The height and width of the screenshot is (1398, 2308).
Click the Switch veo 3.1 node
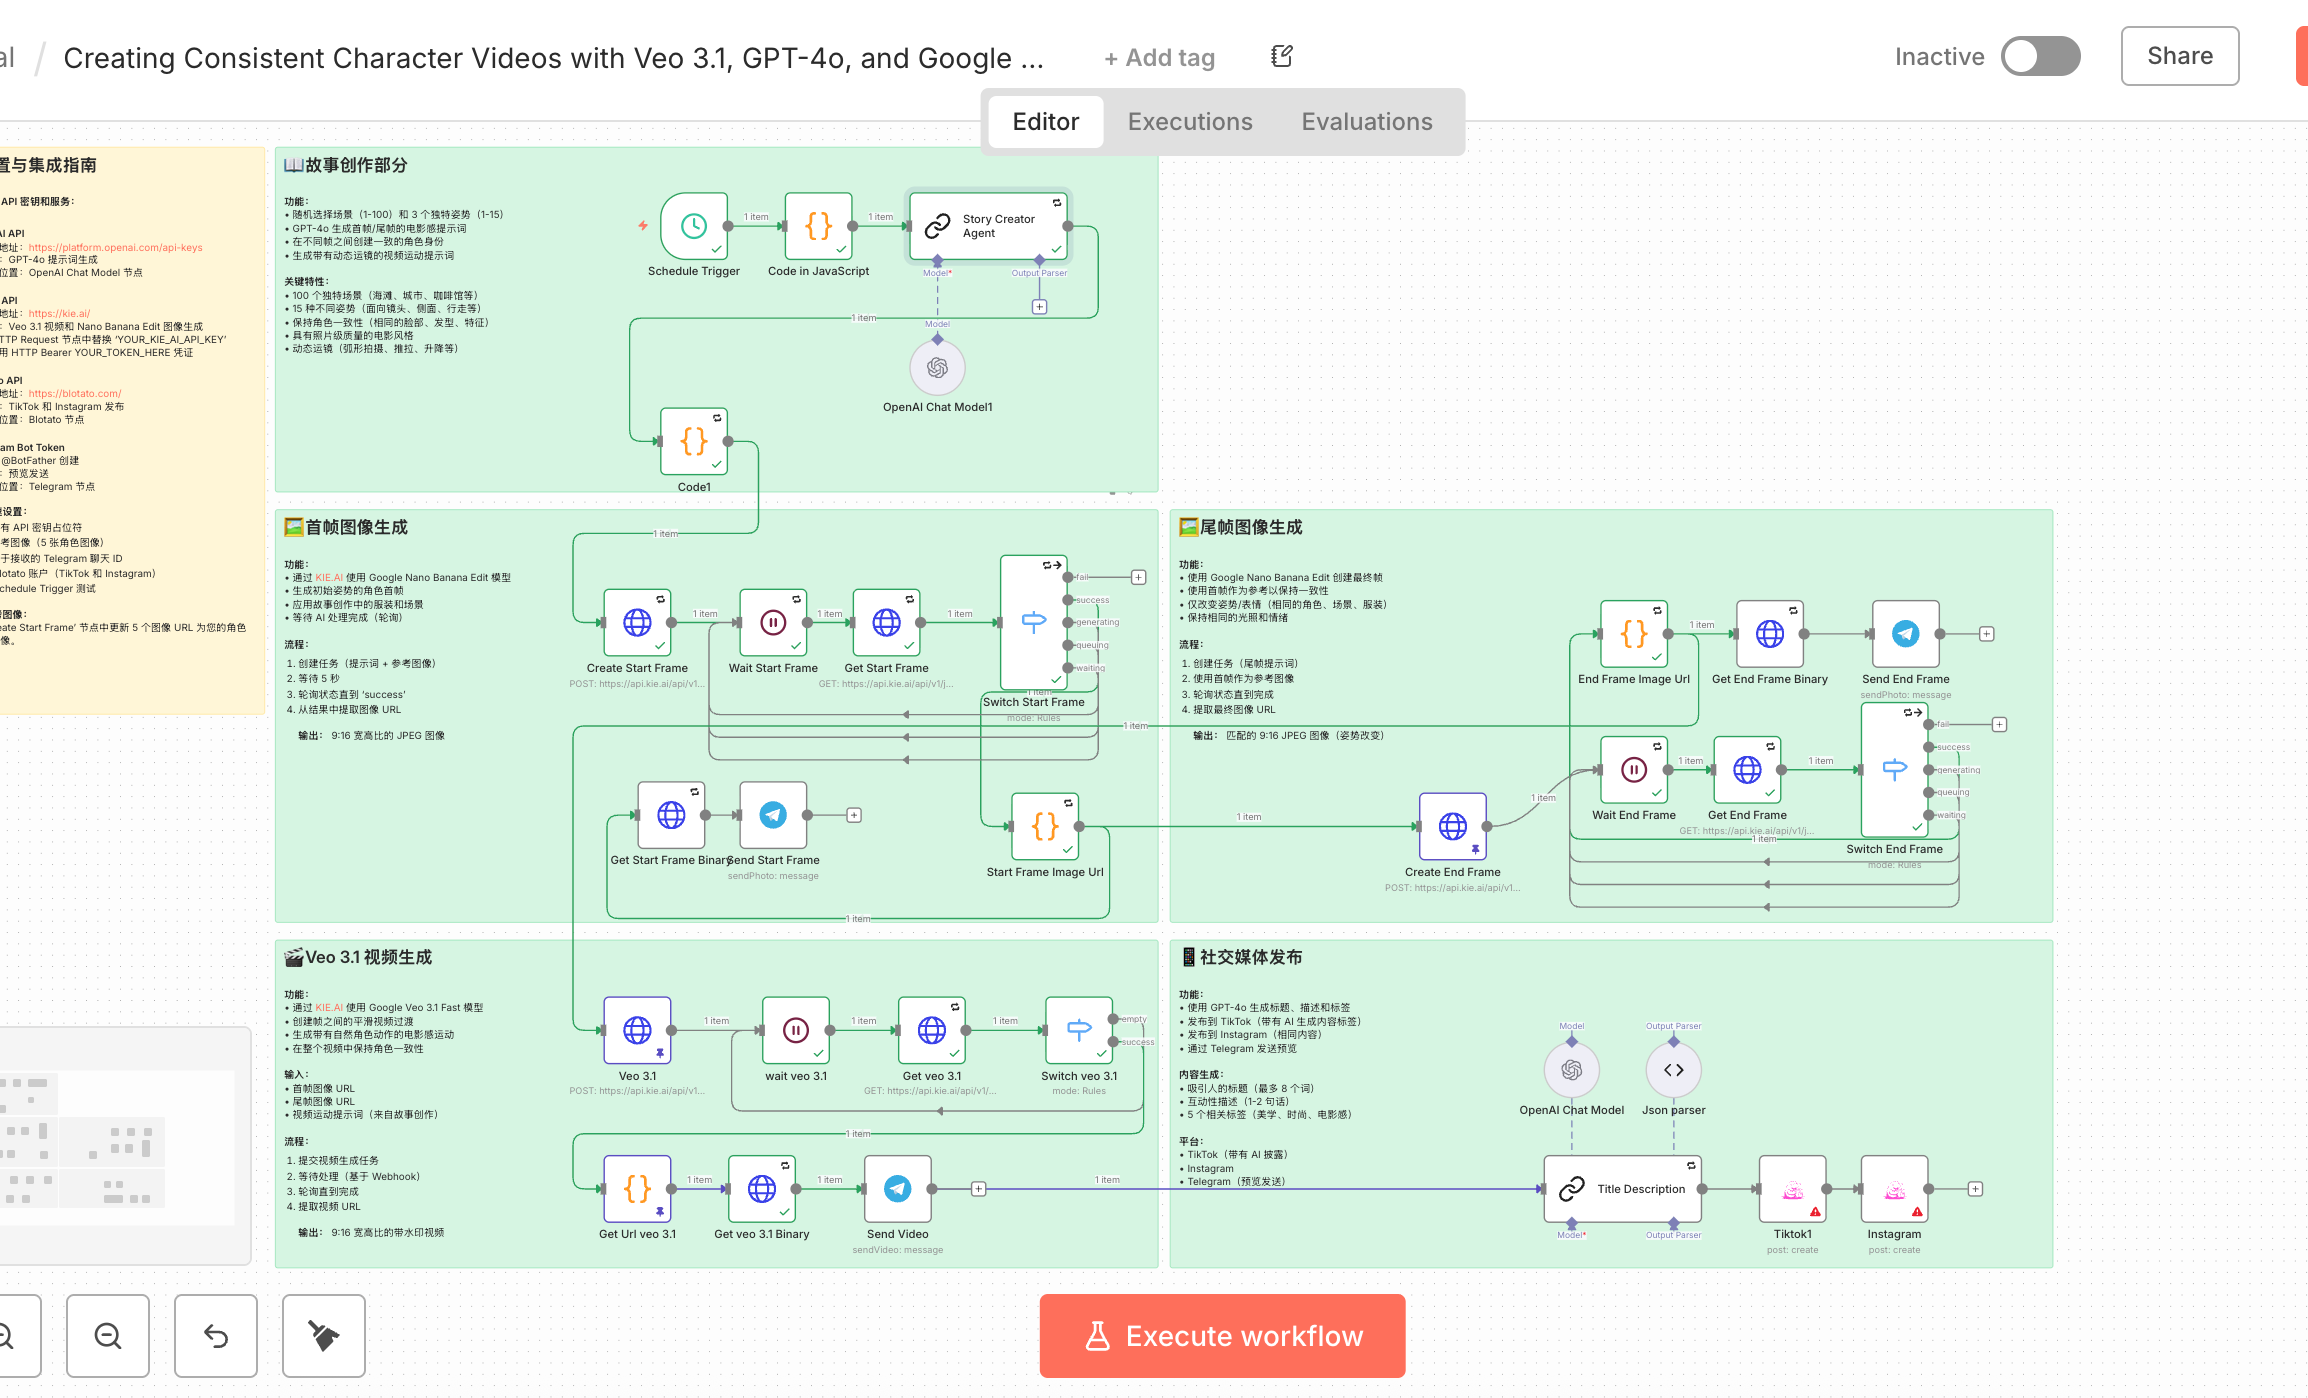(x=1078, y=1030)
